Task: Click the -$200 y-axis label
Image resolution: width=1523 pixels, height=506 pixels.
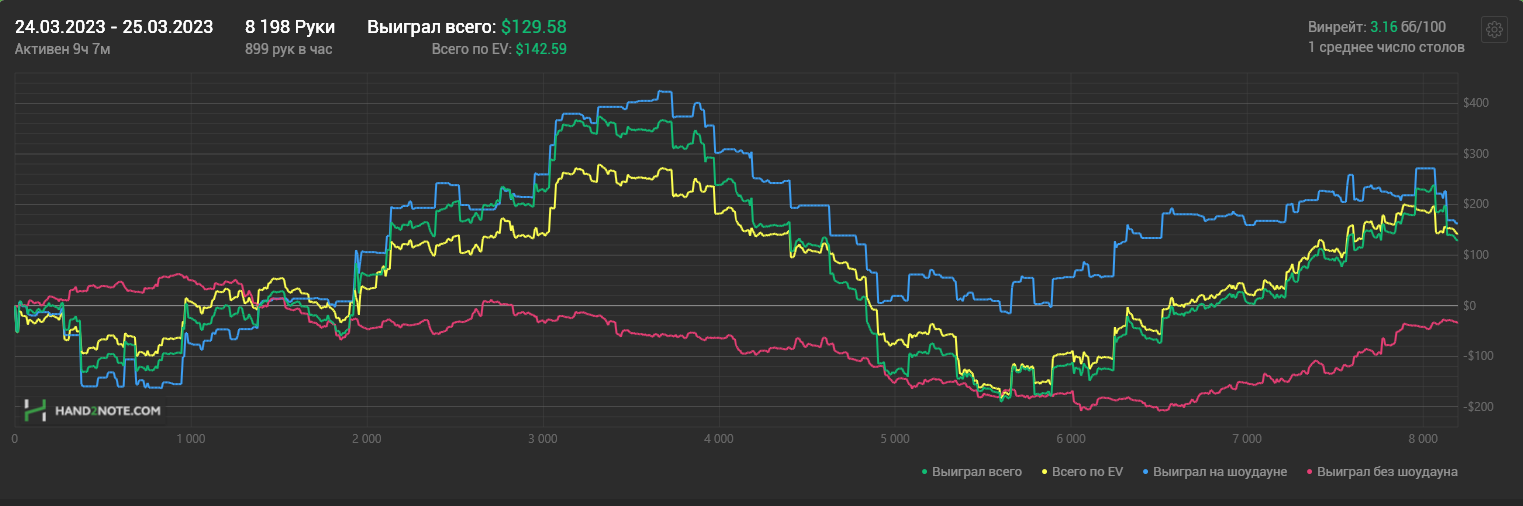Action: (1479, 407)
